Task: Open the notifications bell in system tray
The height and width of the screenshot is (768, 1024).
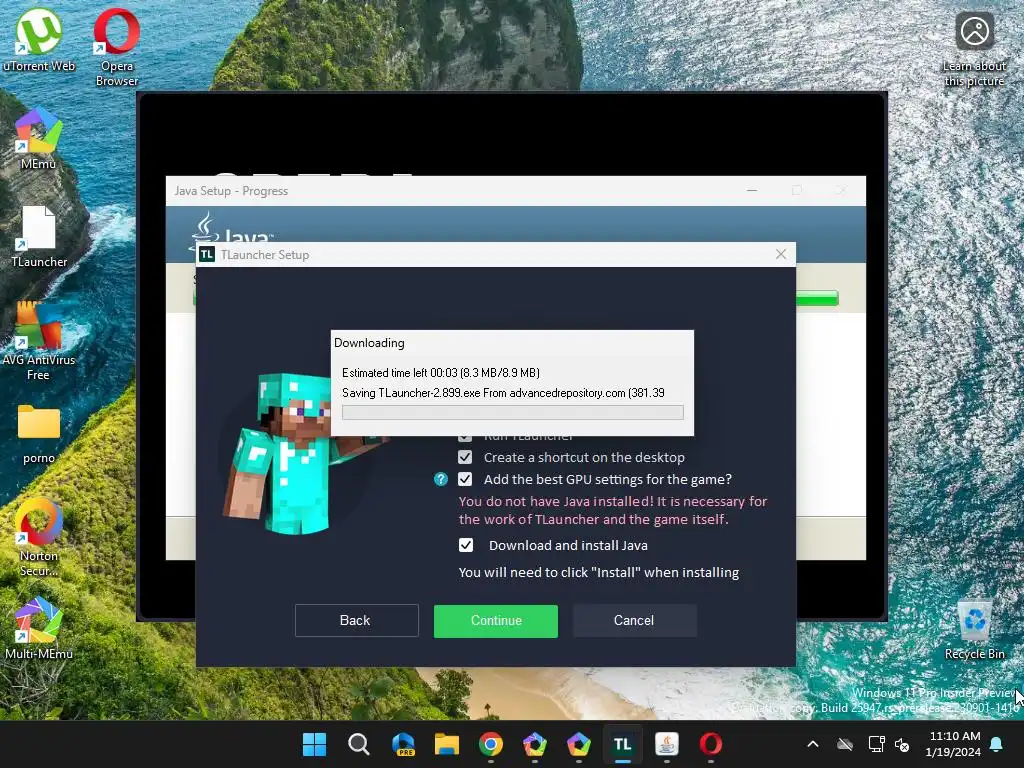Action: pos(997,744)
